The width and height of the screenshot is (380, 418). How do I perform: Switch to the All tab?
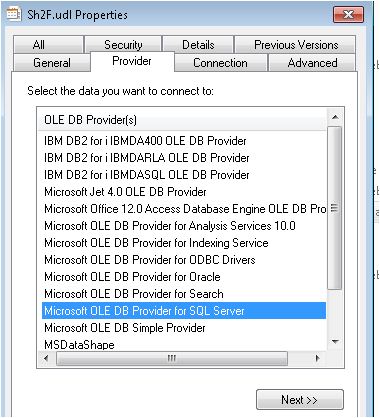pos(49,45)
